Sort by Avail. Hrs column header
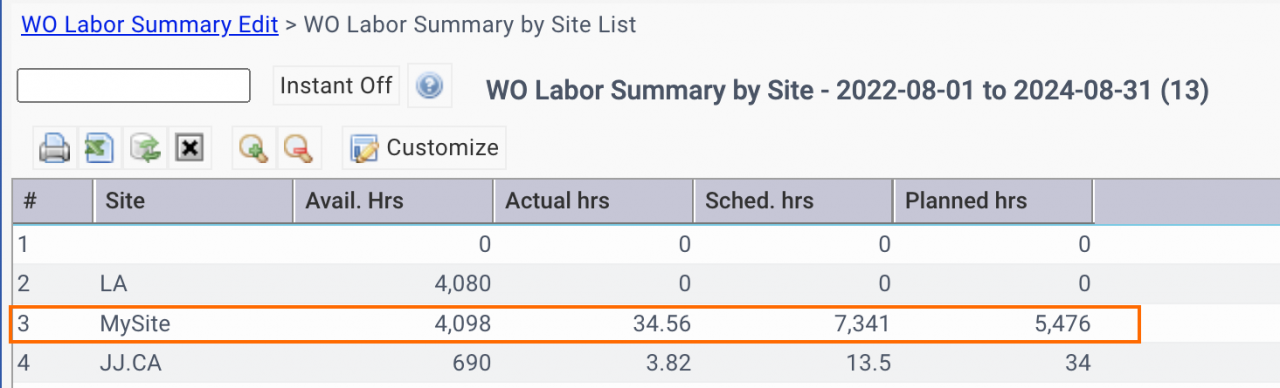Screen dimensions: 1280x388 (393, 201)
